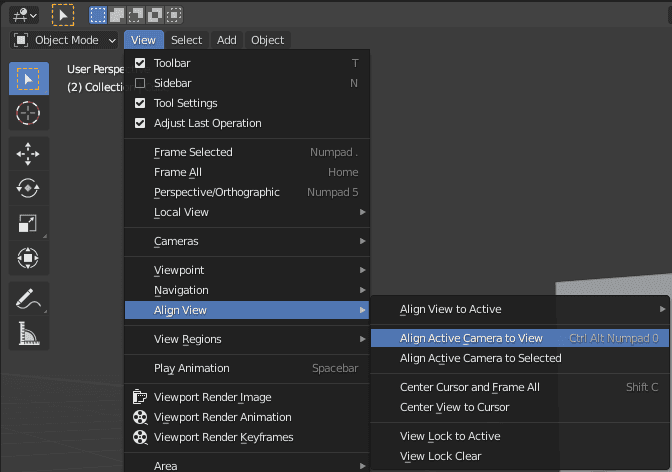Click Align Active Camera to View
The image size is (672, 472).
coord(471,338)
